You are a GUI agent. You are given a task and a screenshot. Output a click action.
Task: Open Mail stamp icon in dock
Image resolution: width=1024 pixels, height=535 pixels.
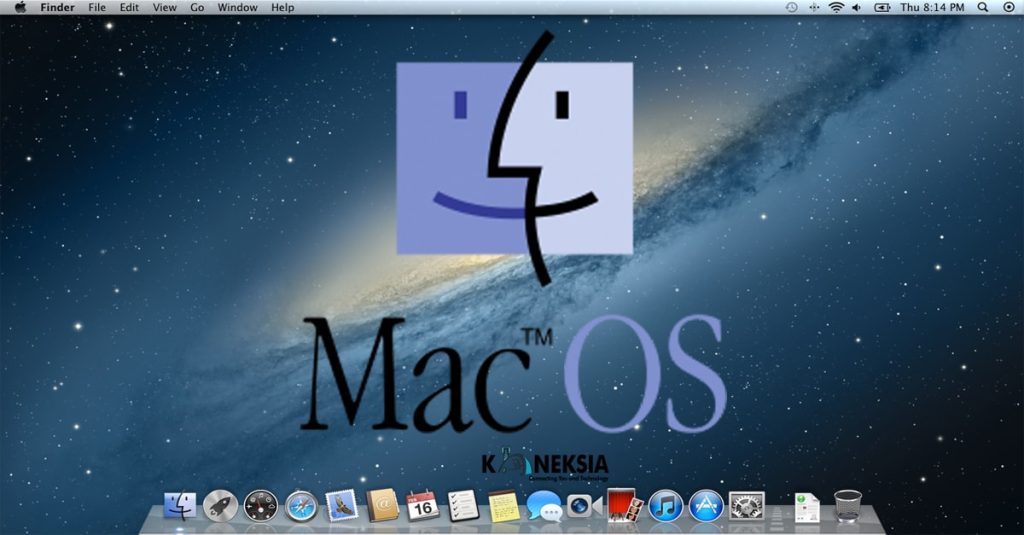click(342, 505)
